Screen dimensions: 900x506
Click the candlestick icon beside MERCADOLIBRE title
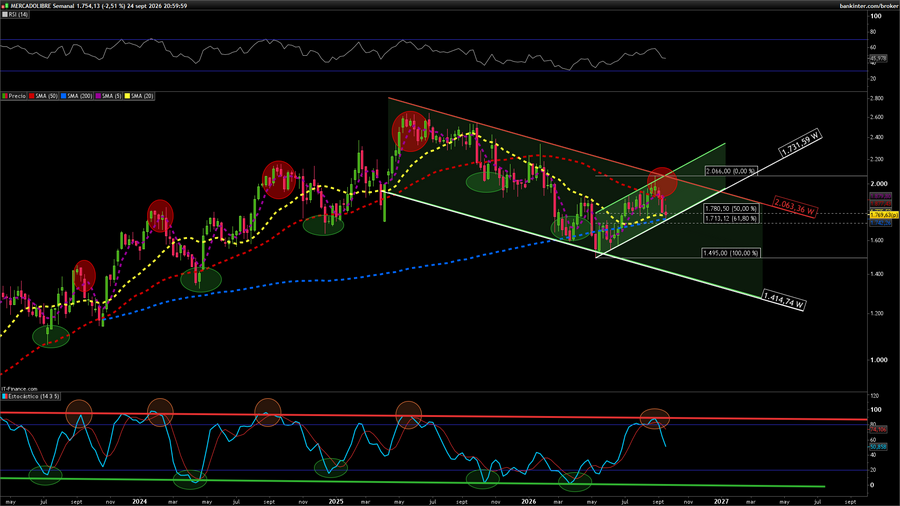pos(5,6)
